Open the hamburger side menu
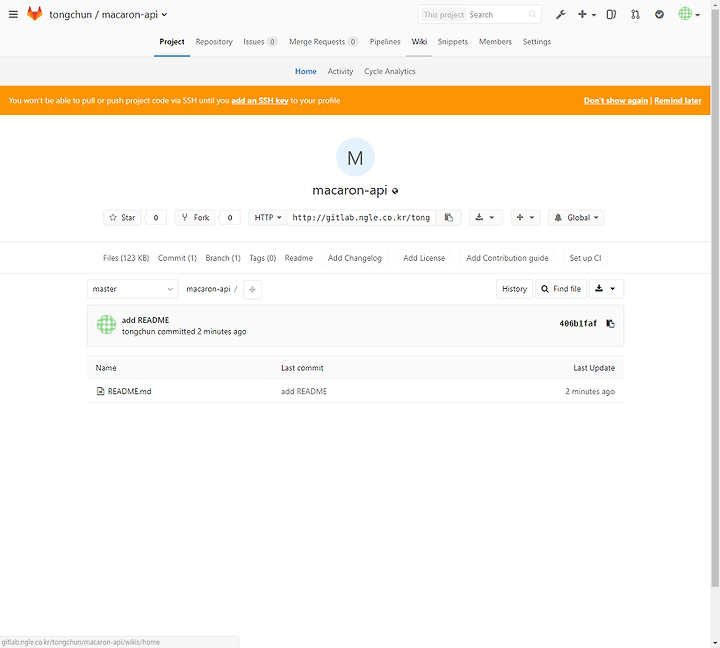720x648 pixels. click(x=13, y=14)
